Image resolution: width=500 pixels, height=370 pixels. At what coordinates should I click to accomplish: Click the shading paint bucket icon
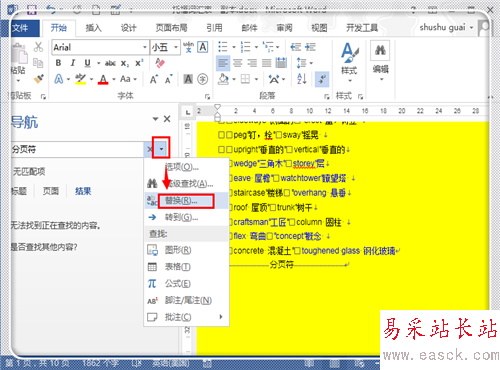click(x=223, y=79)
